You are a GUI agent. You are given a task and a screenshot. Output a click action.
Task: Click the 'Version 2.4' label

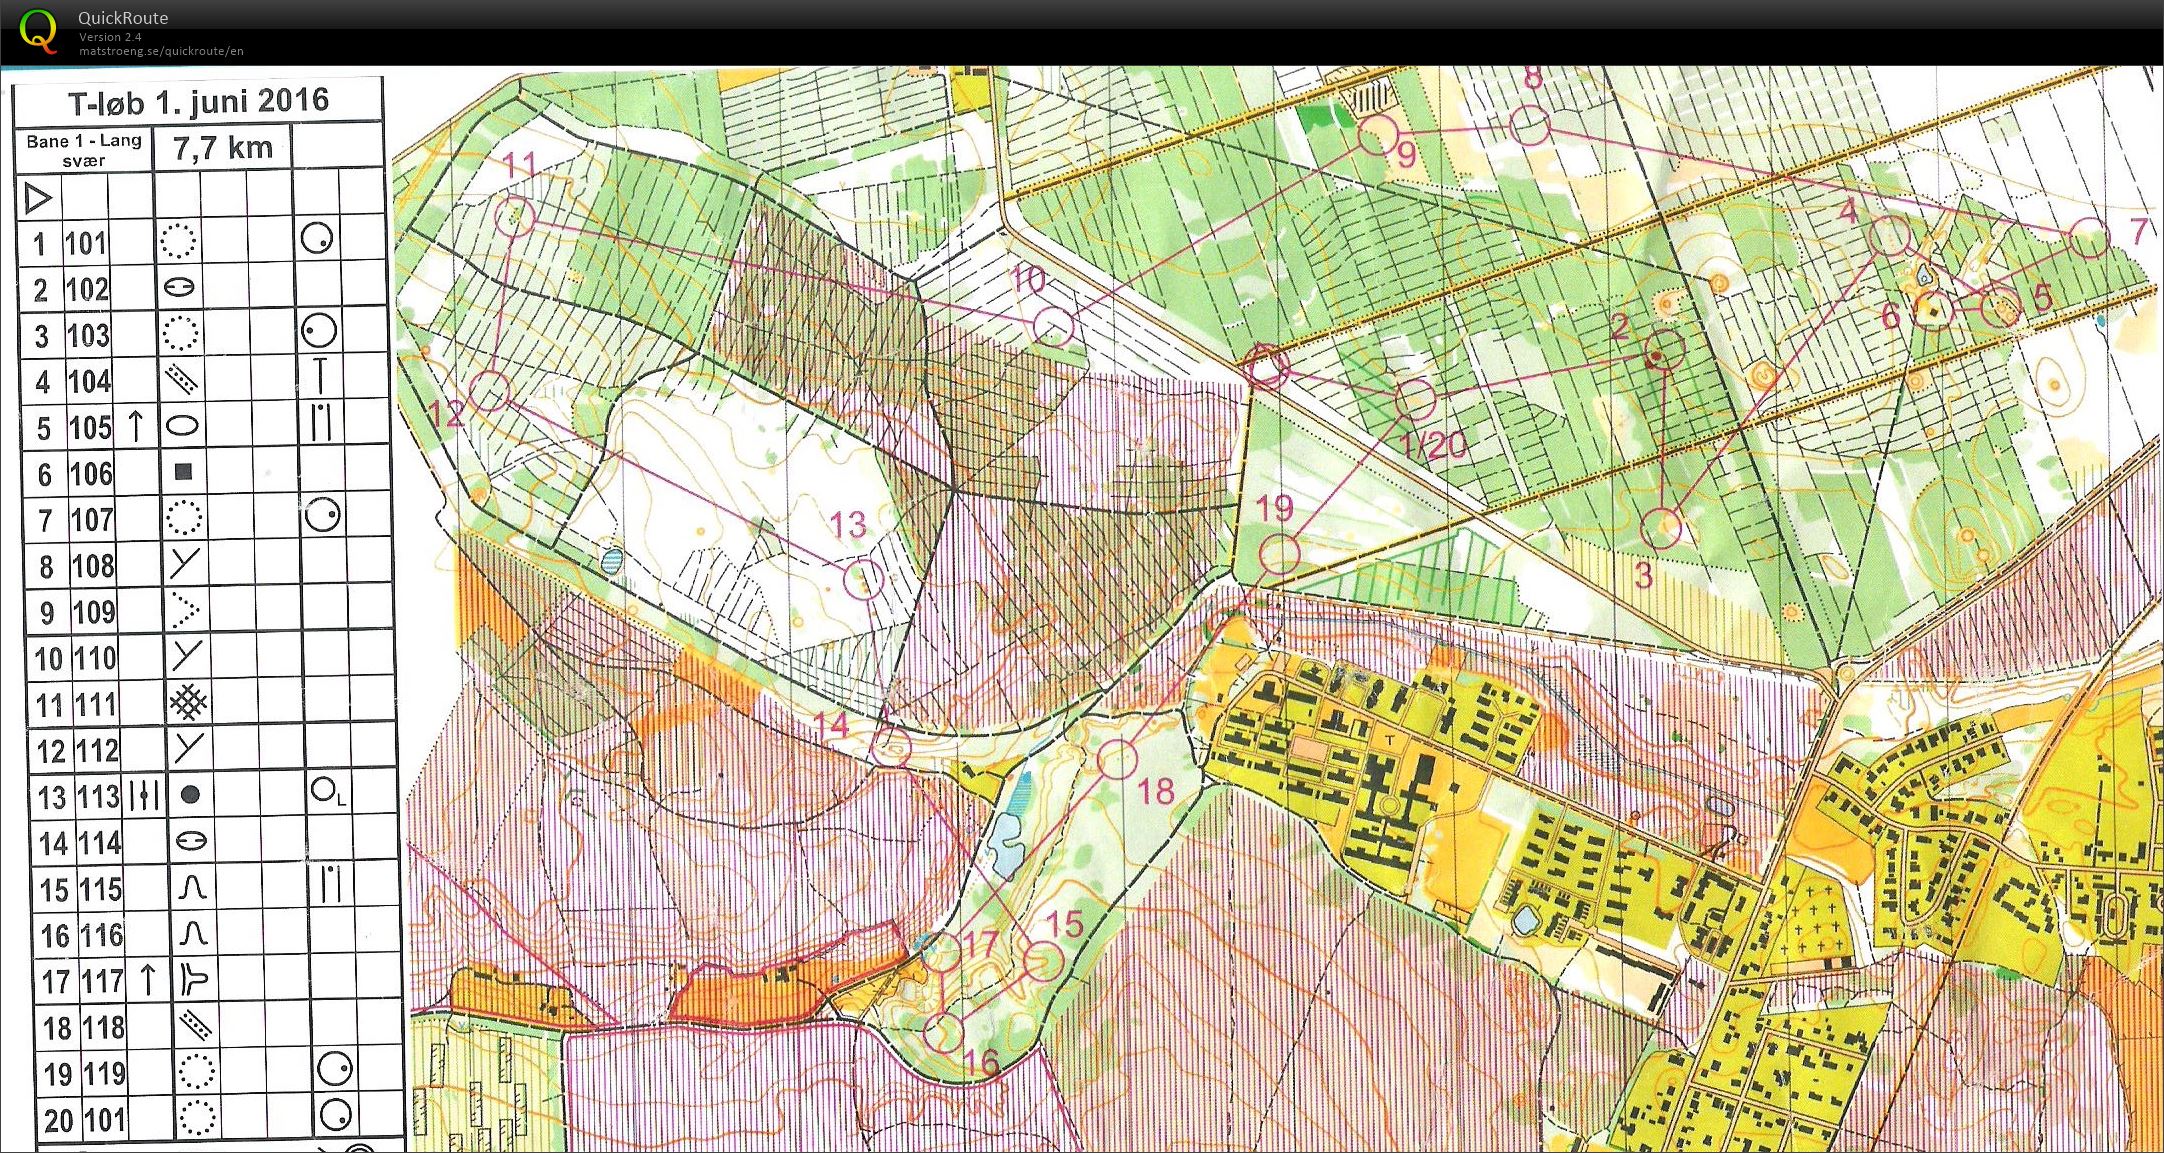tap(110, 37)
